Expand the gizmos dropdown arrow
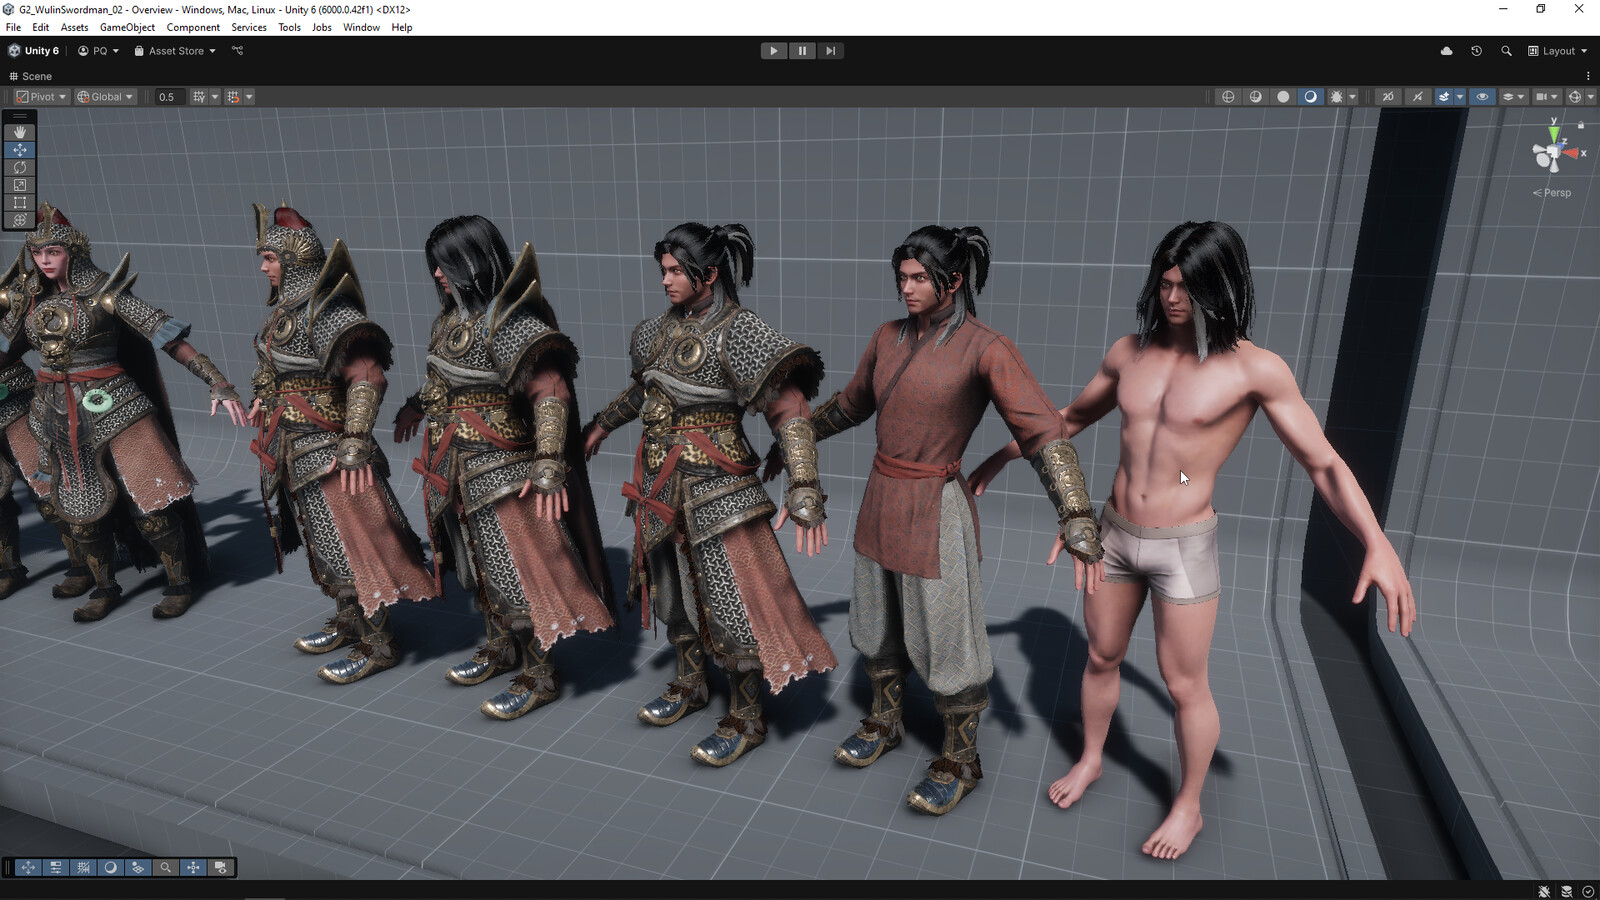Image resolution: width=1600 pixels, height=900 pixels. (1589, 97)
